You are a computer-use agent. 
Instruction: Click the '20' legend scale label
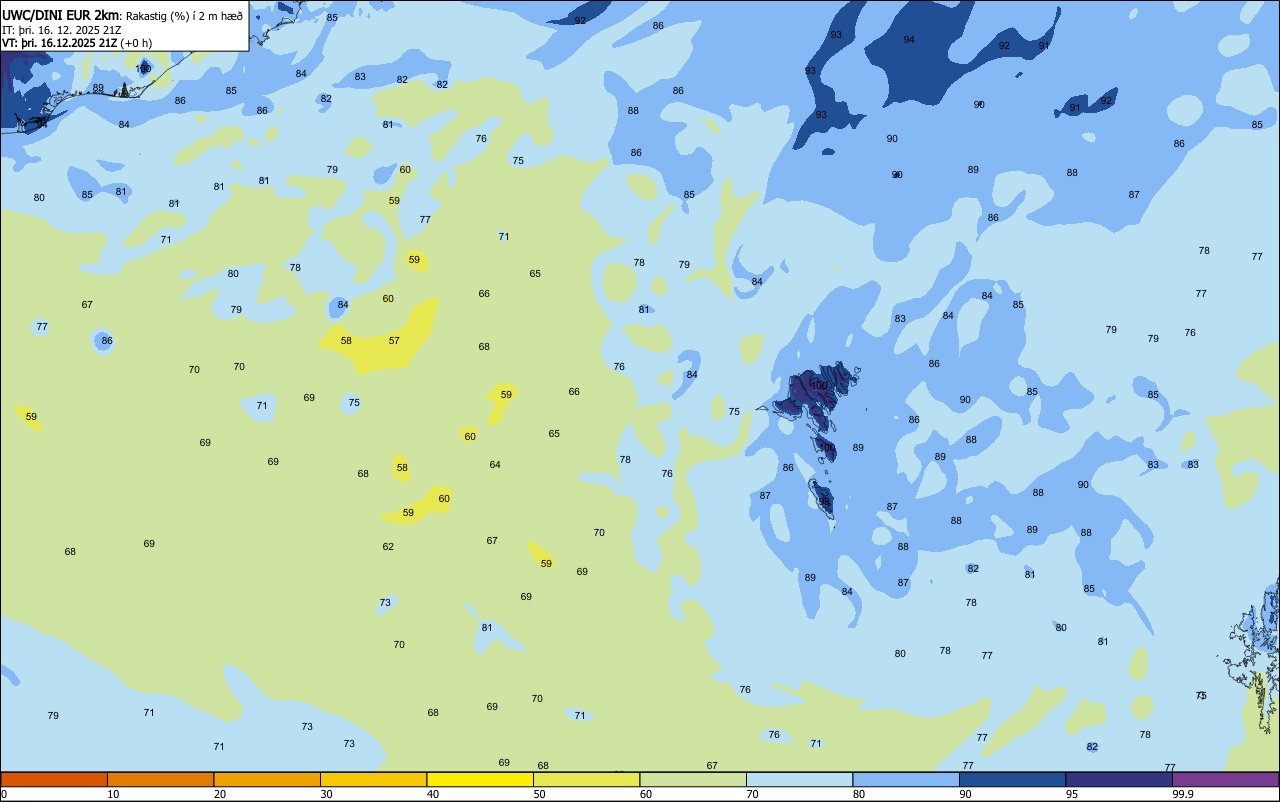[x=220, y=794]
